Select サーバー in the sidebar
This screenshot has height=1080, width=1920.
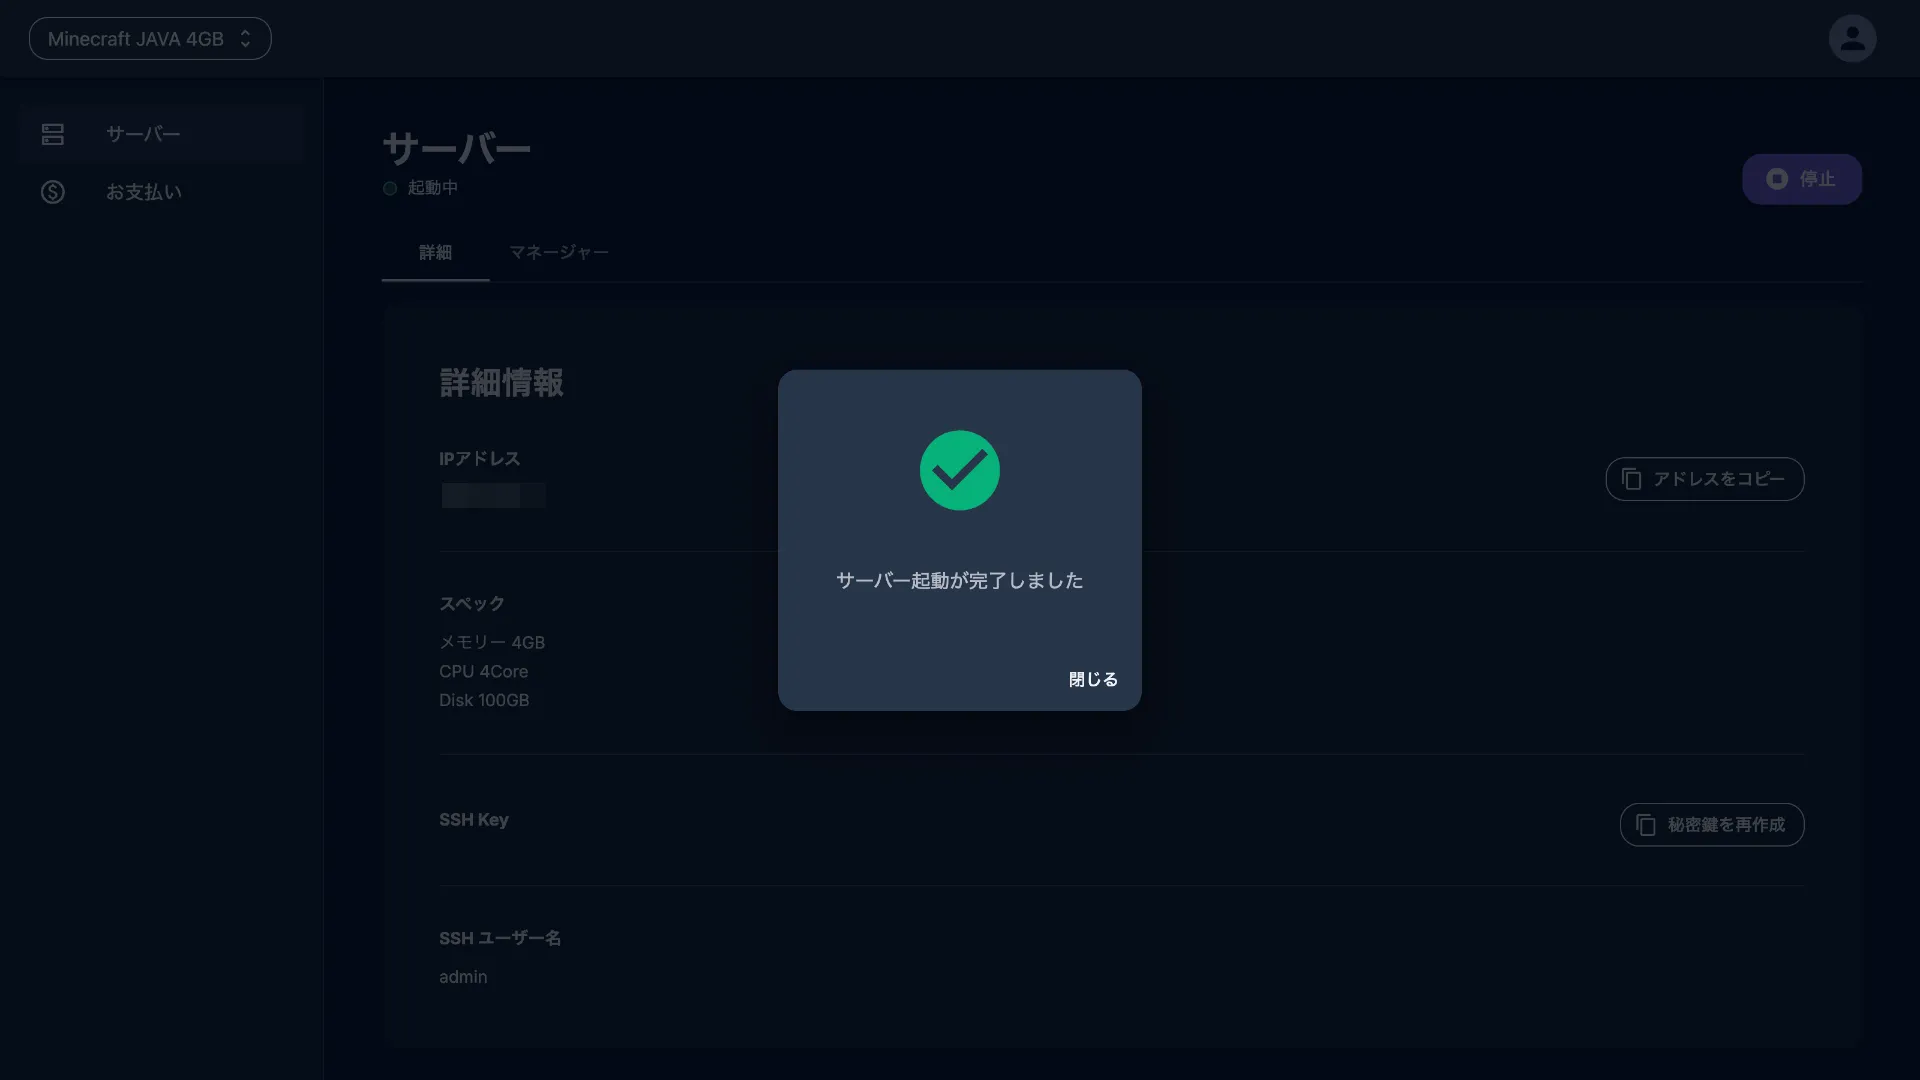coord(160,134)
